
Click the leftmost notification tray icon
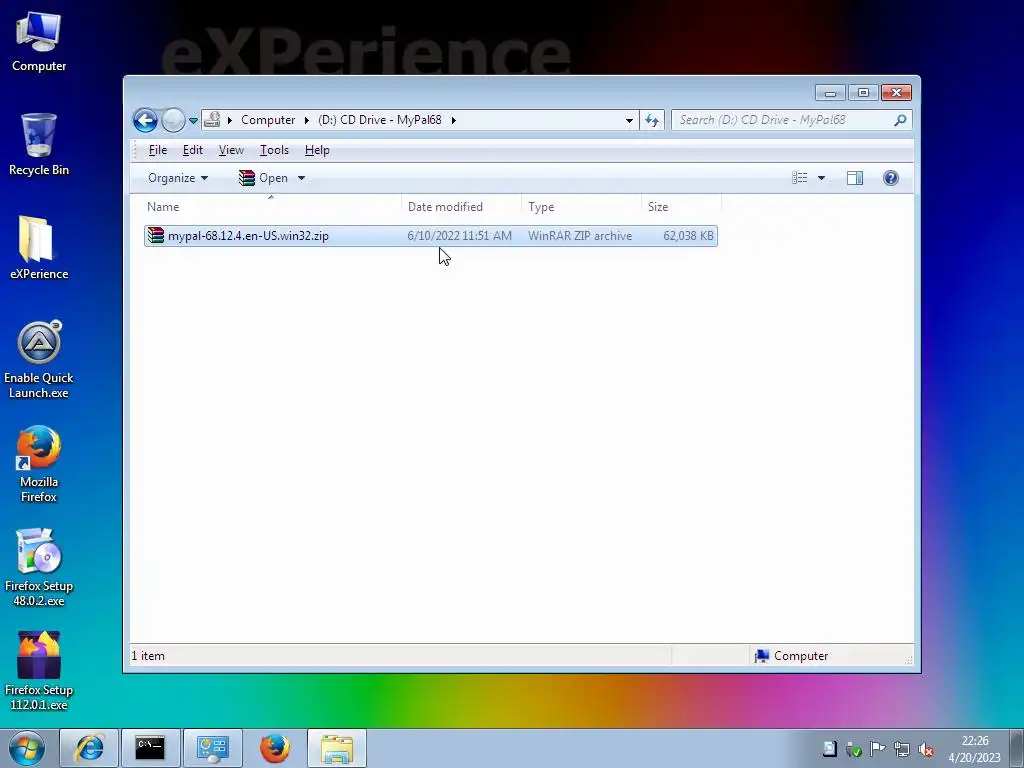[830, 749]
